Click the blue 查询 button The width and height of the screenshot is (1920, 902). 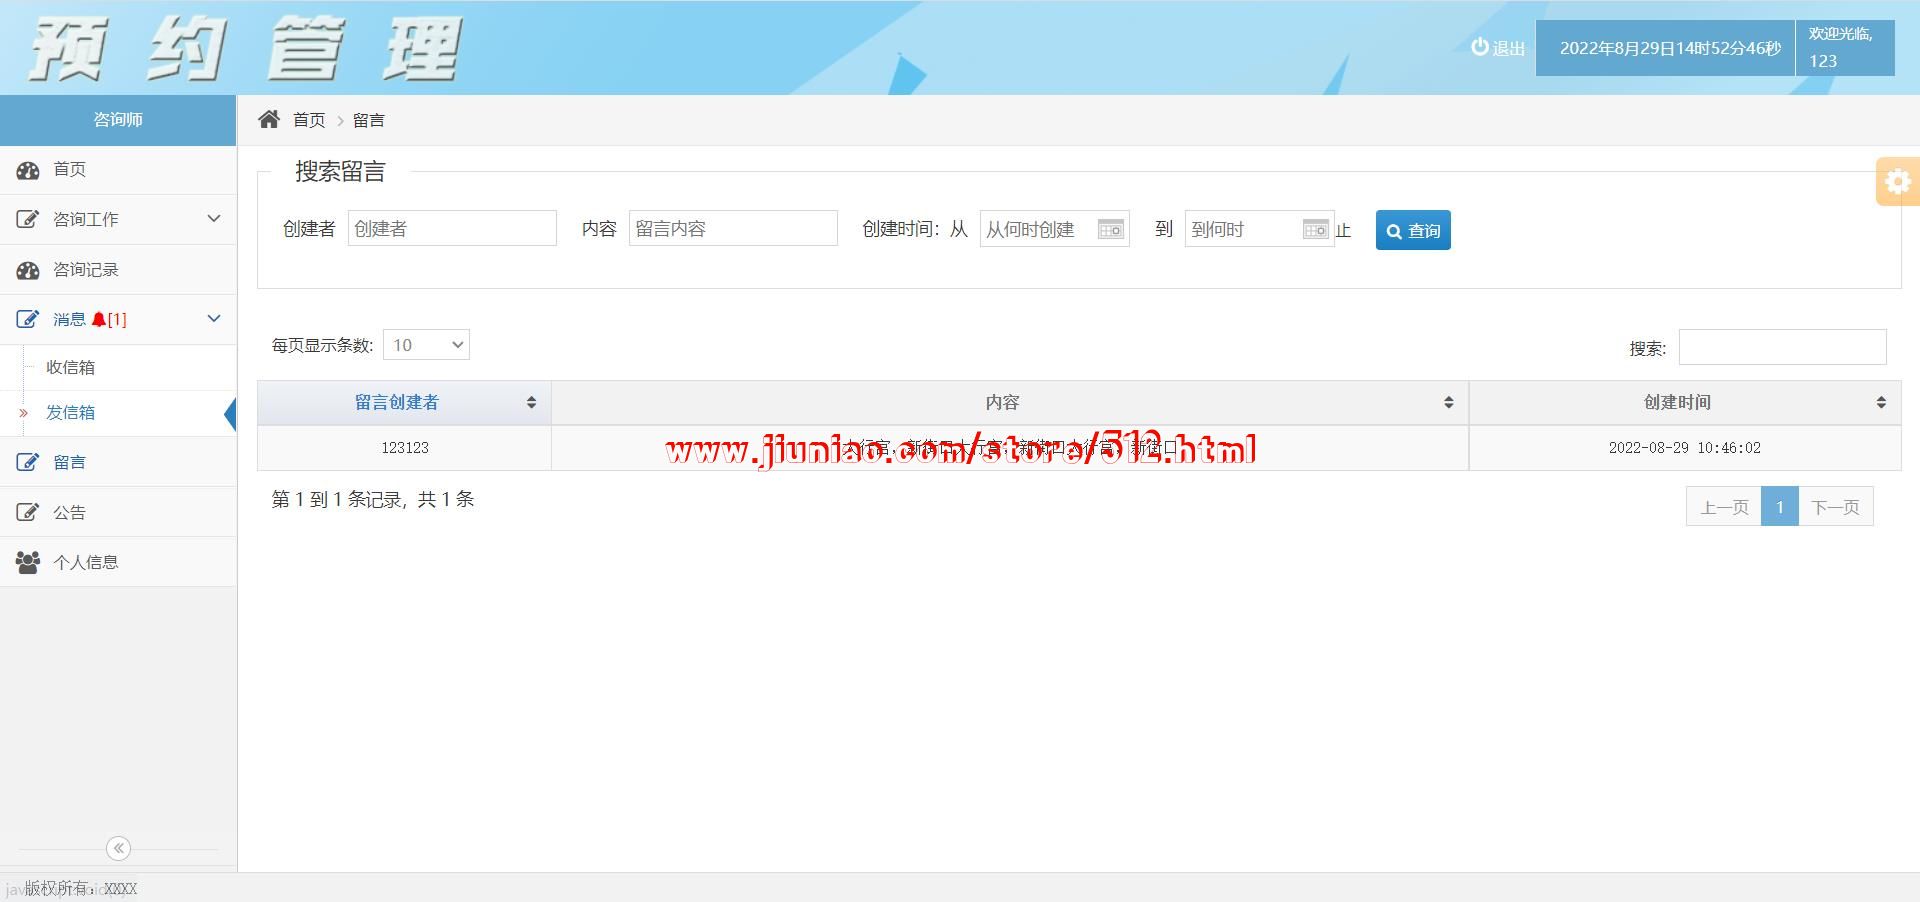point(1413,230)
